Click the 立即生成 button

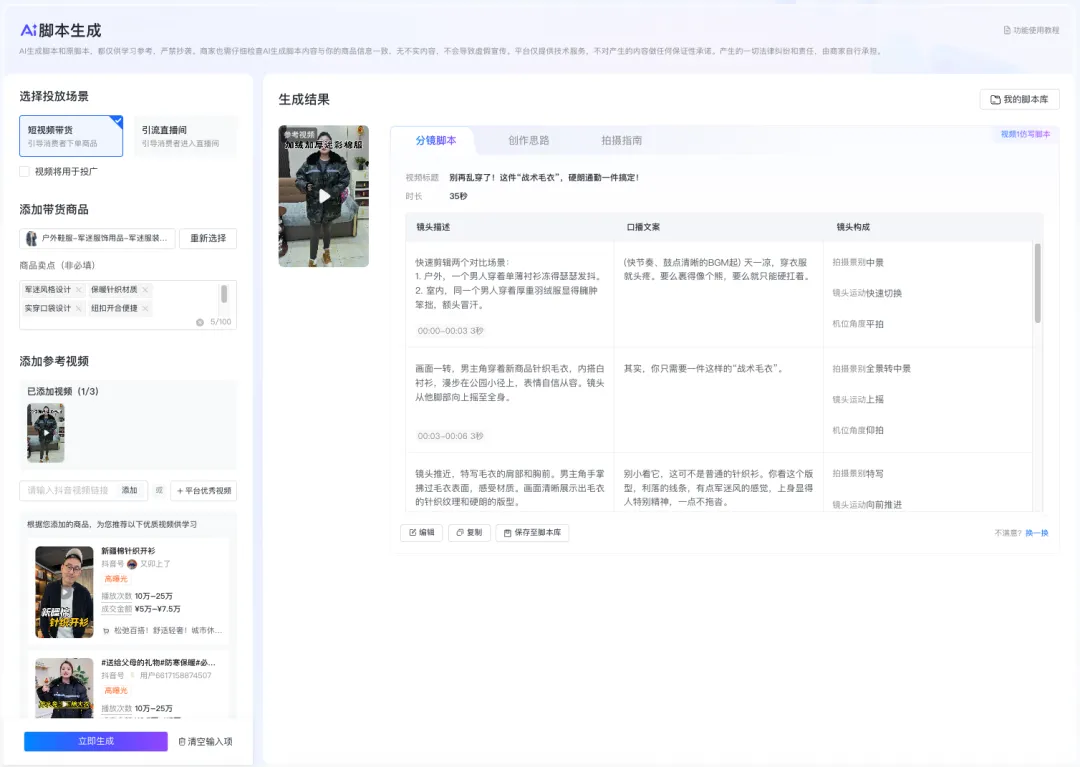pos(96,742)
